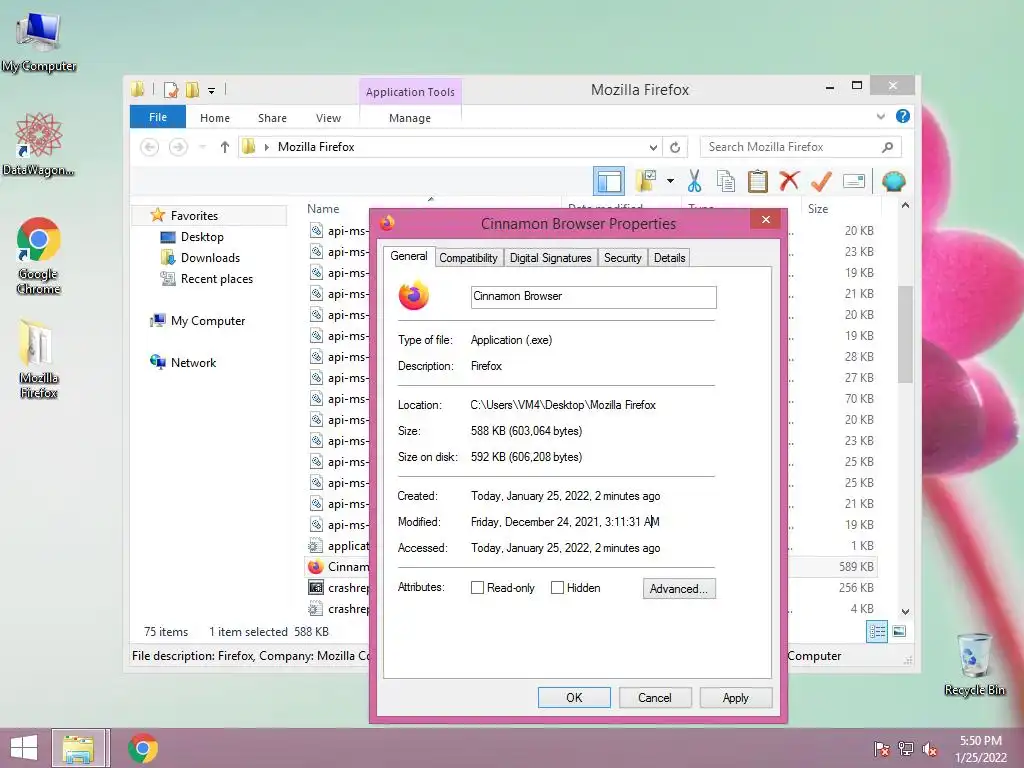1024x768 pixels.
Task: Close the Cinnamon Browser Properties dialog
Action: [765, 219]
